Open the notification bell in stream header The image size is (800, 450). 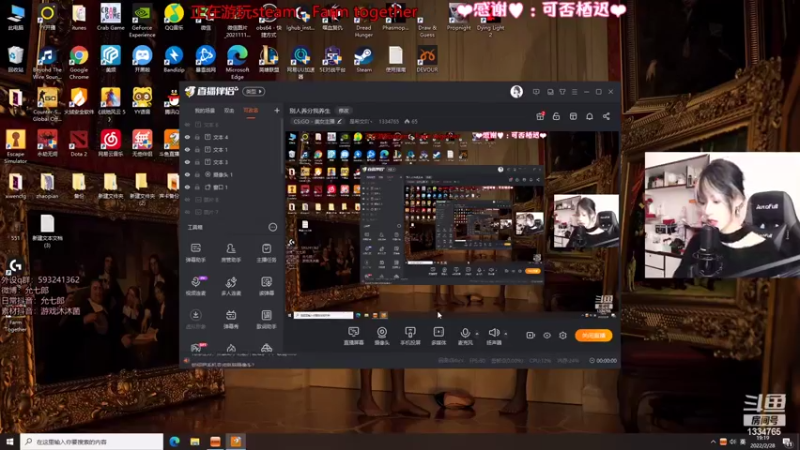point(589,116)
